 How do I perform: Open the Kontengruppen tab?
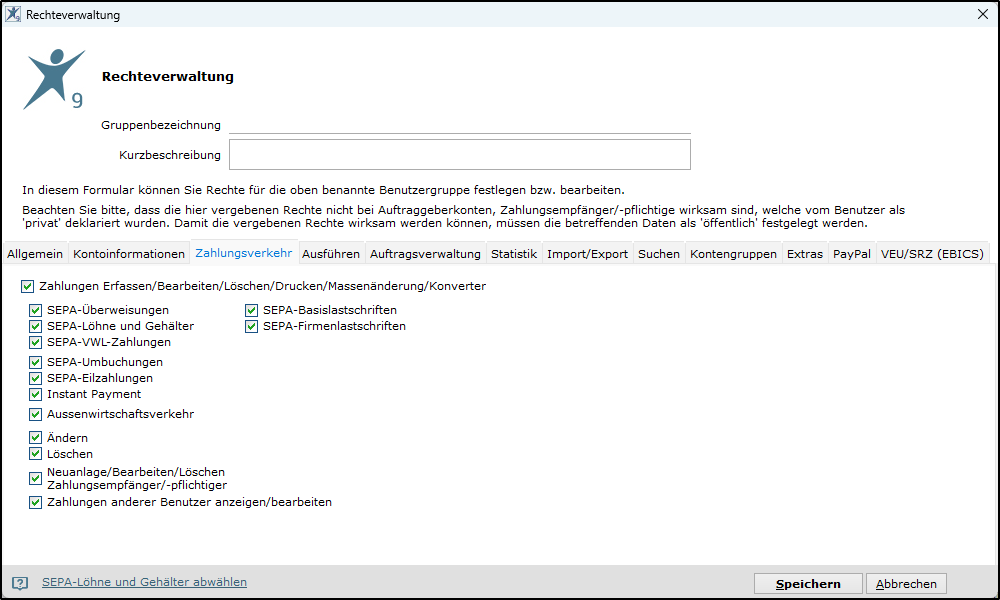[x=733, y=254]
